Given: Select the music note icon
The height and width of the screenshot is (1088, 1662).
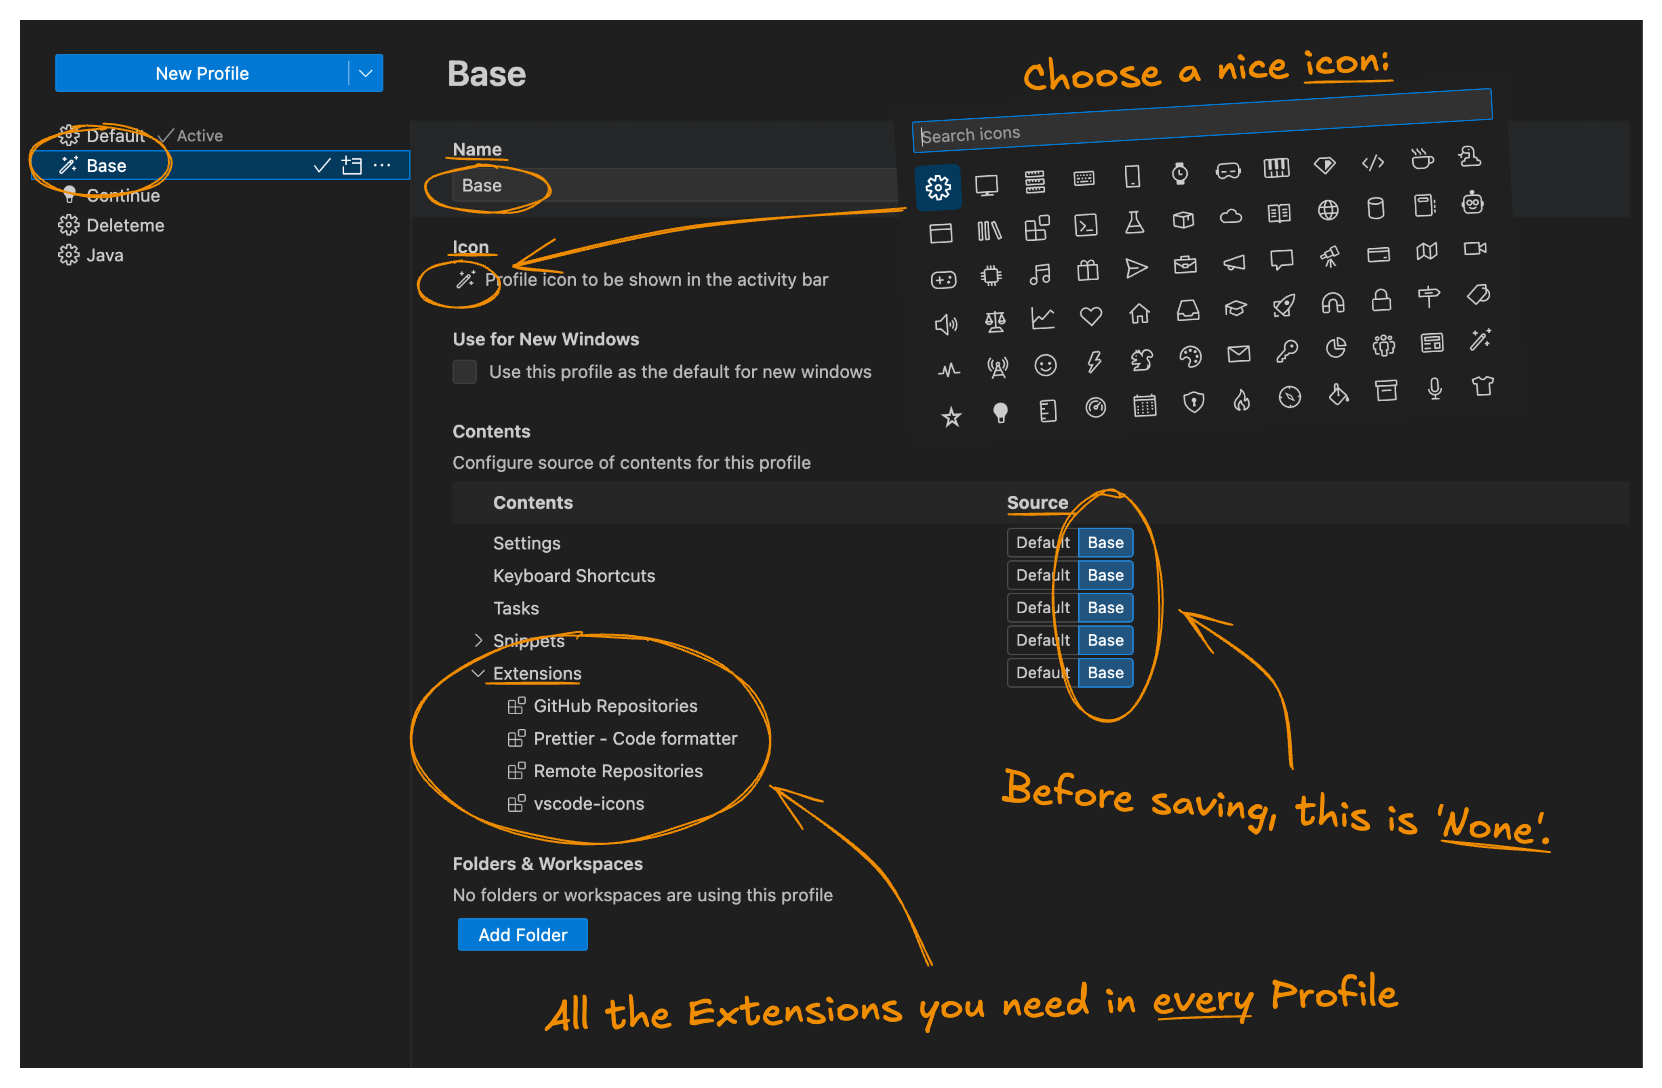Looking at the screenshot, I should pyautogui.click(x=1040, y=274).
